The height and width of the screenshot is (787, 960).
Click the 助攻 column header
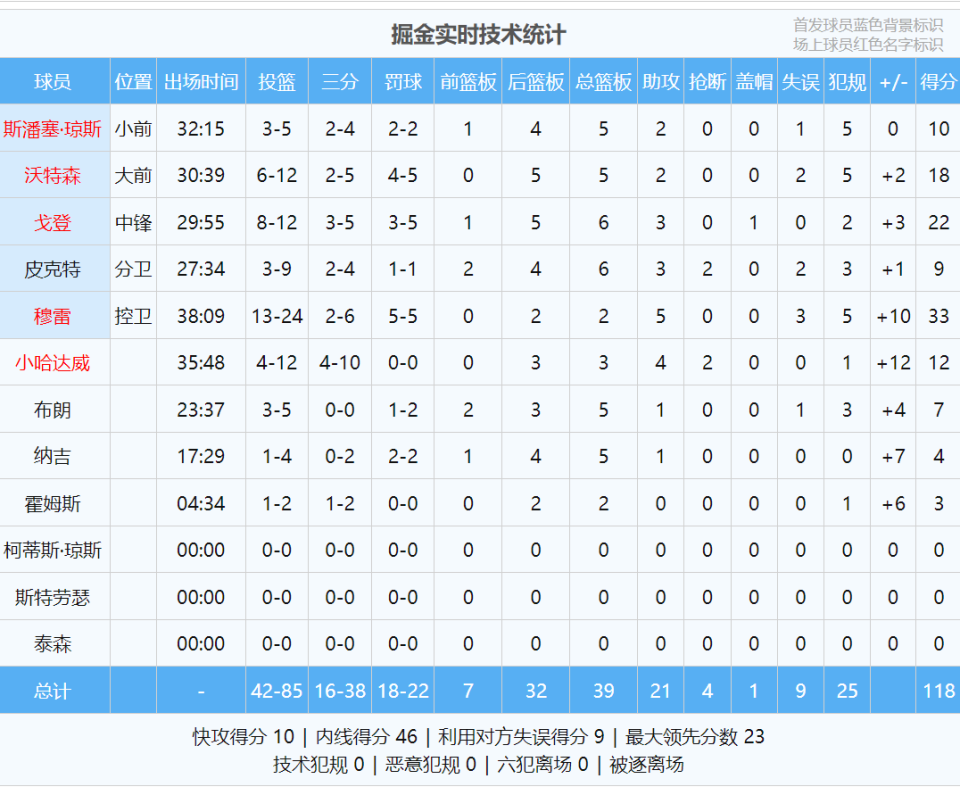[x=660, y=82]
